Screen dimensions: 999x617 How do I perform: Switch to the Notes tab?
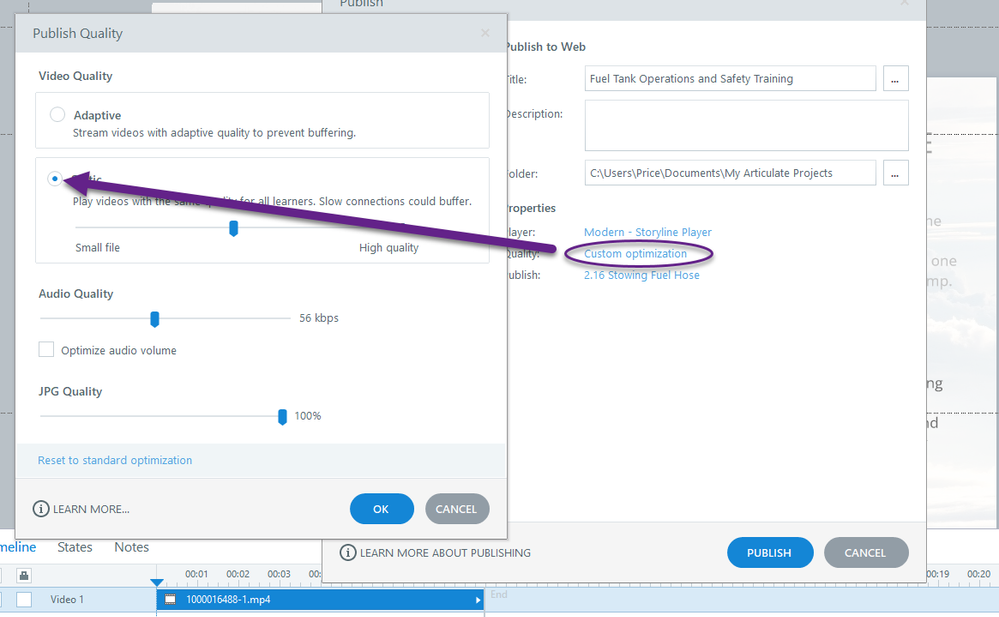pyautogui.click(x=131, y=547)
